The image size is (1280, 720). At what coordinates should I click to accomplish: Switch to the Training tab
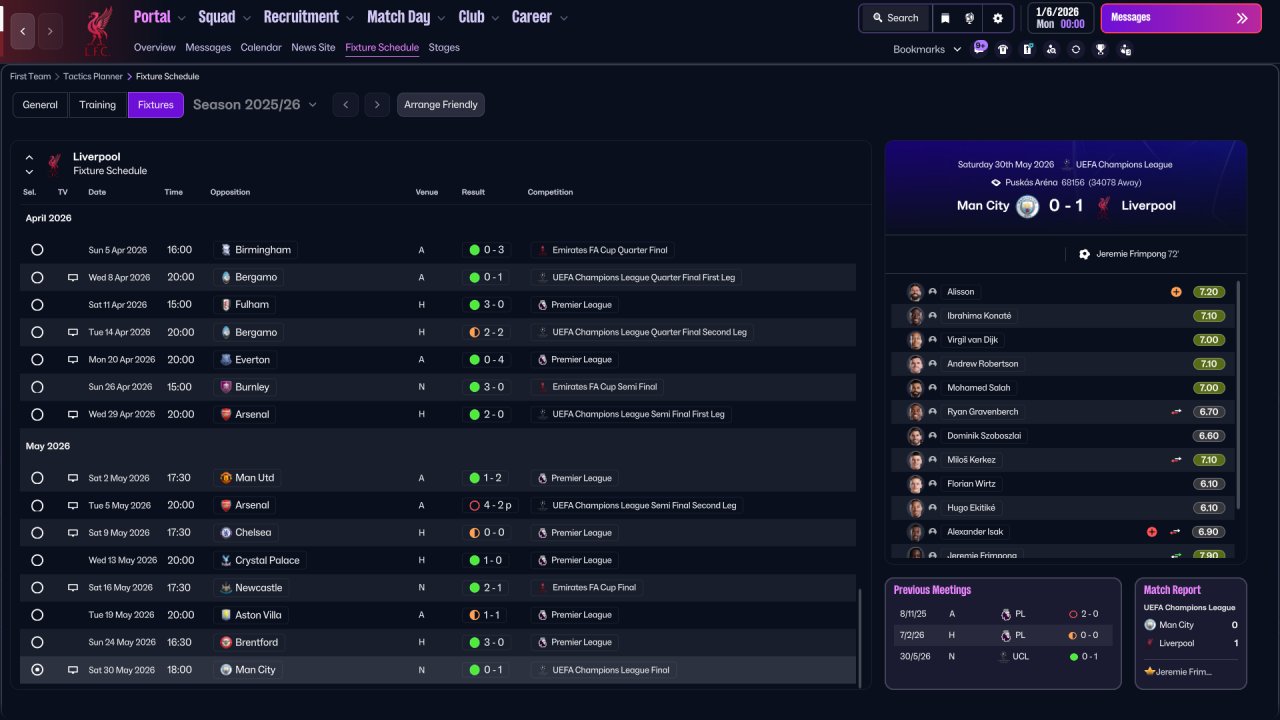coord(98,105)
